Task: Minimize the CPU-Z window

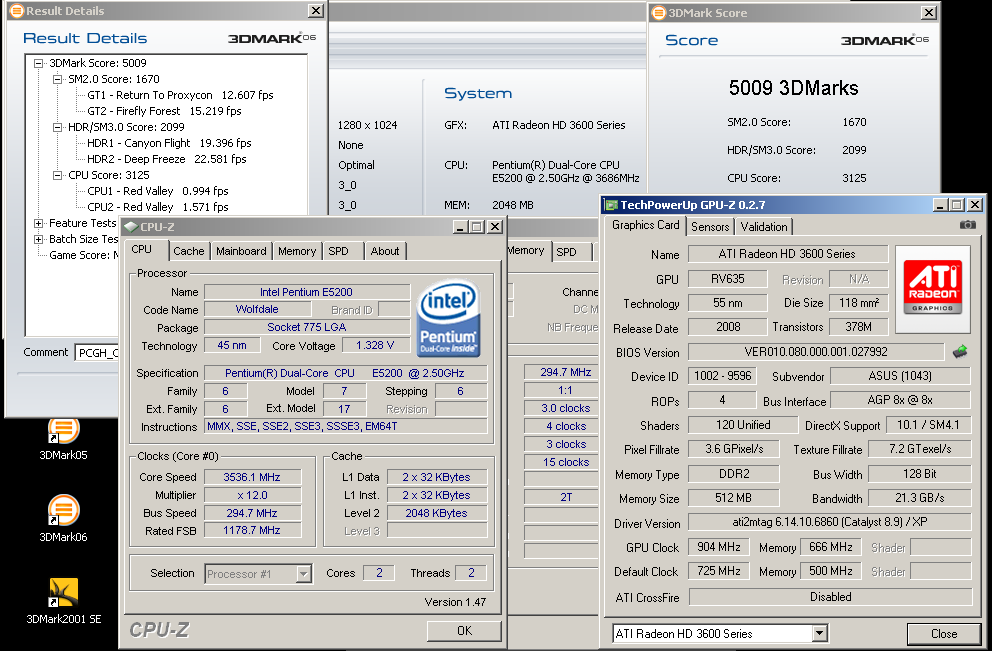Action: pos(460,227)
